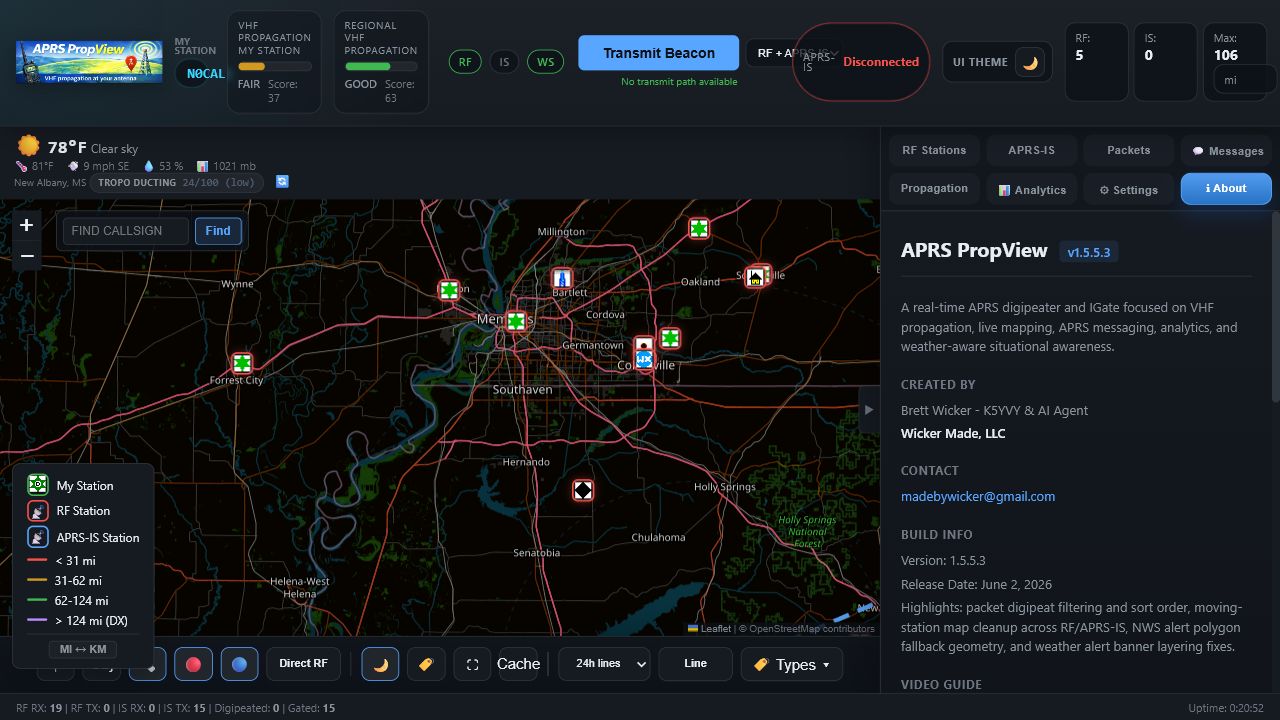Go to the Settings tab
This screenshot has height=720, width=1280.
click(x=1128, y=189)
